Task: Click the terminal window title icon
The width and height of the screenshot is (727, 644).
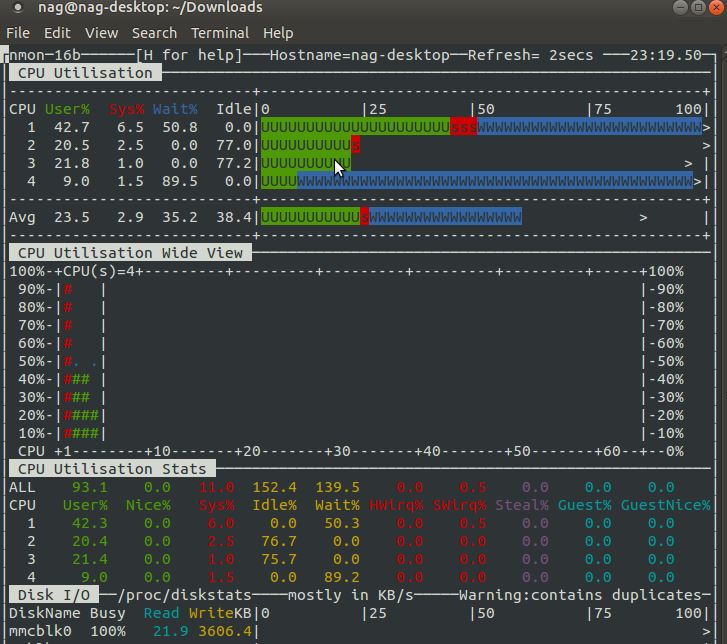Action: coord(18,7)
